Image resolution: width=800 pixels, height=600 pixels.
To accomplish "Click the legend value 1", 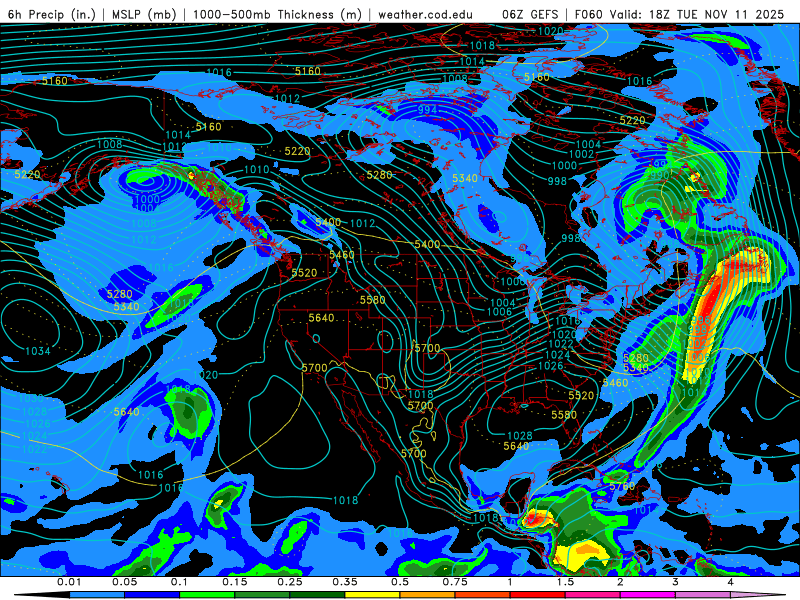I will point(510,582).
